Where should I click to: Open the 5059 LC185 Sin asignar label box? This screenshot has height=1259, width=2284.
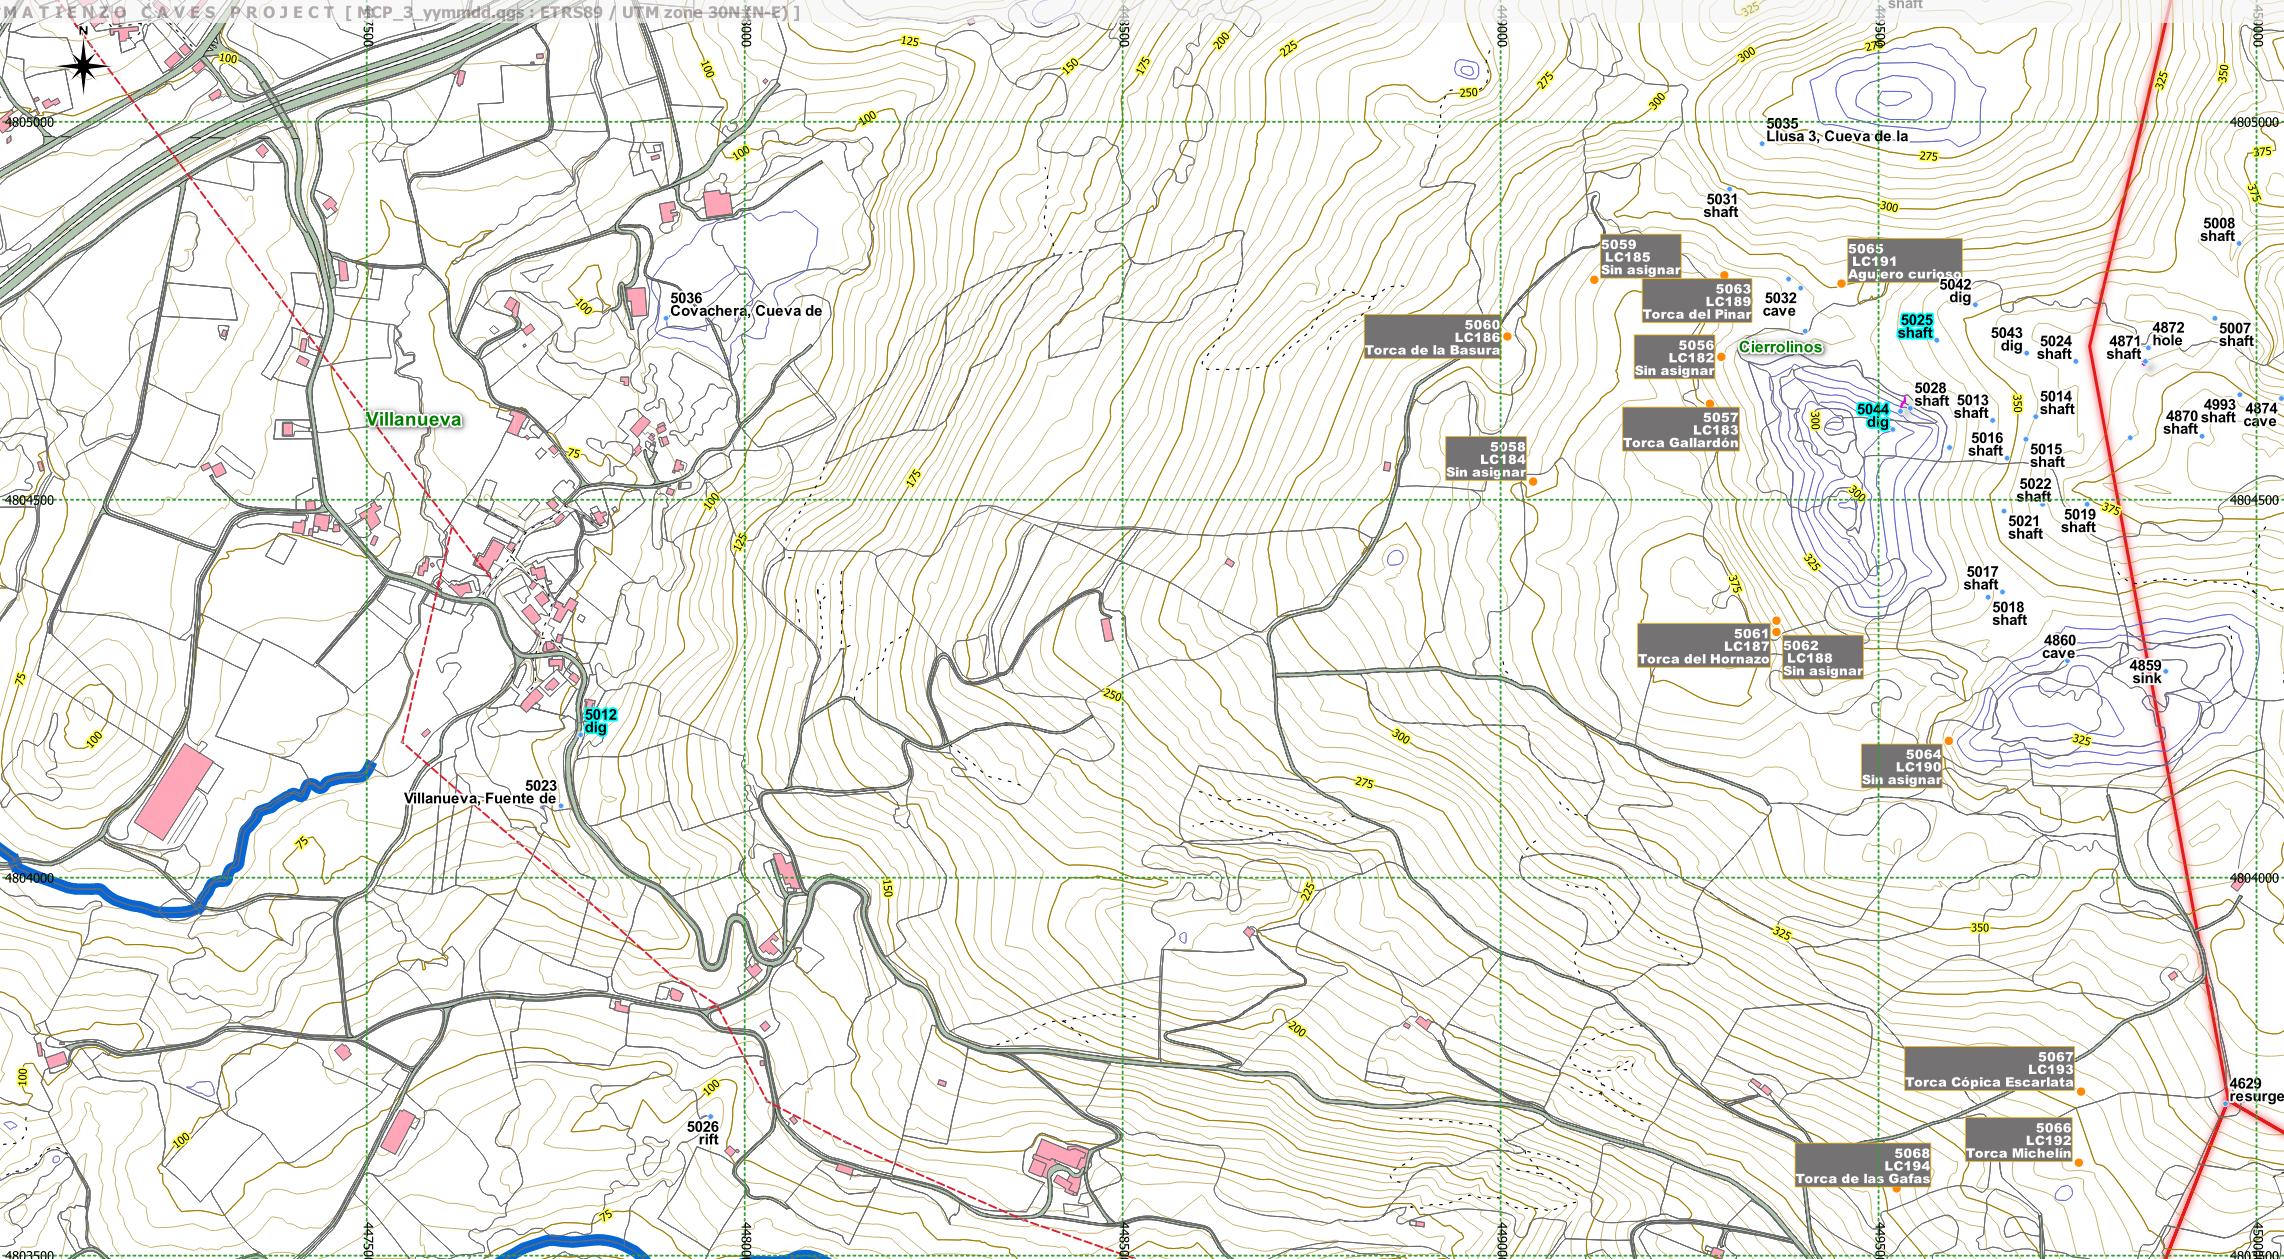[1640, 257]
